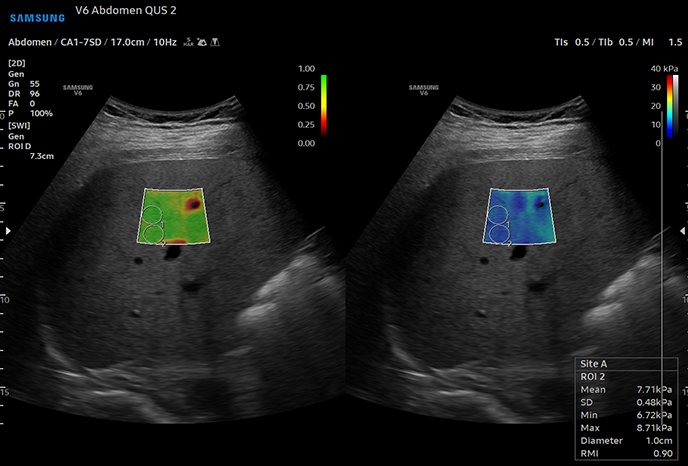Viewport: 688px width, 466px height.
Task: Select ROI circle 2 on the green reliability map
Action: pyautogui.click(x=153, y=233)
